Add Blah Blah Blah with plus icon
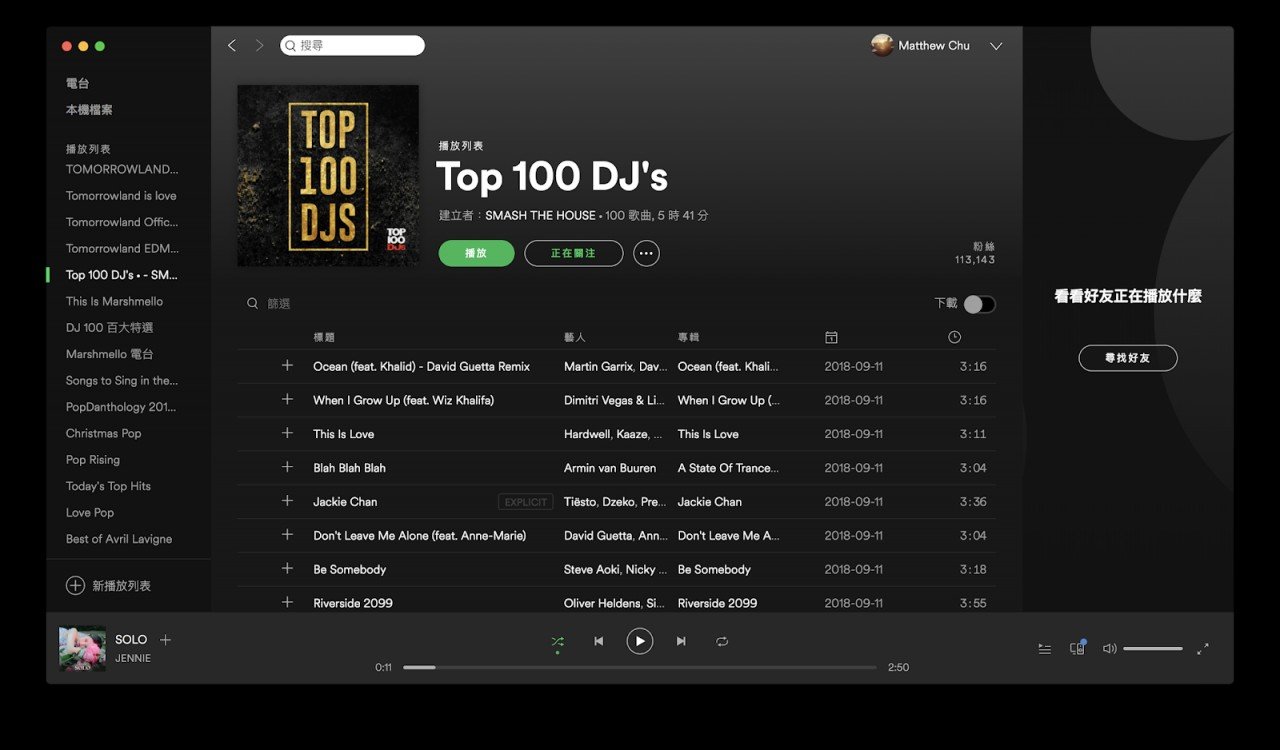This screenshot has height=750, width=1280. click(x=287, y=467)
